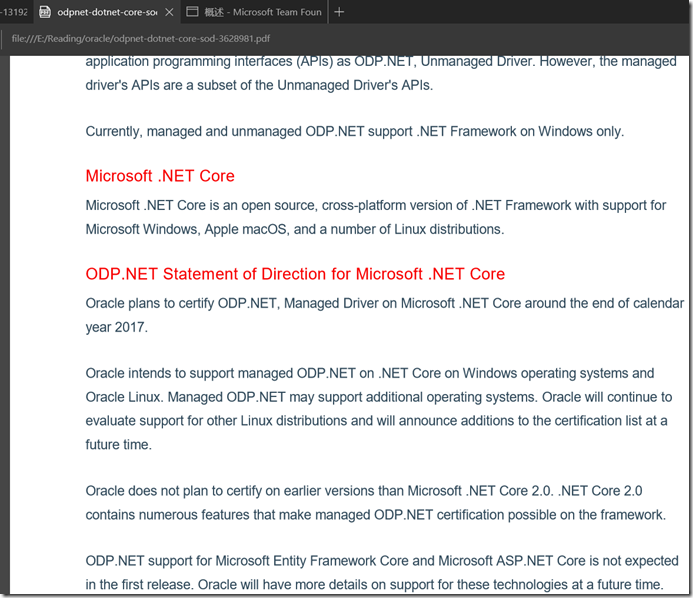Click the PDF file icon on active tab
This screenshot has width=693, height=598.
[x=45, y=12]
